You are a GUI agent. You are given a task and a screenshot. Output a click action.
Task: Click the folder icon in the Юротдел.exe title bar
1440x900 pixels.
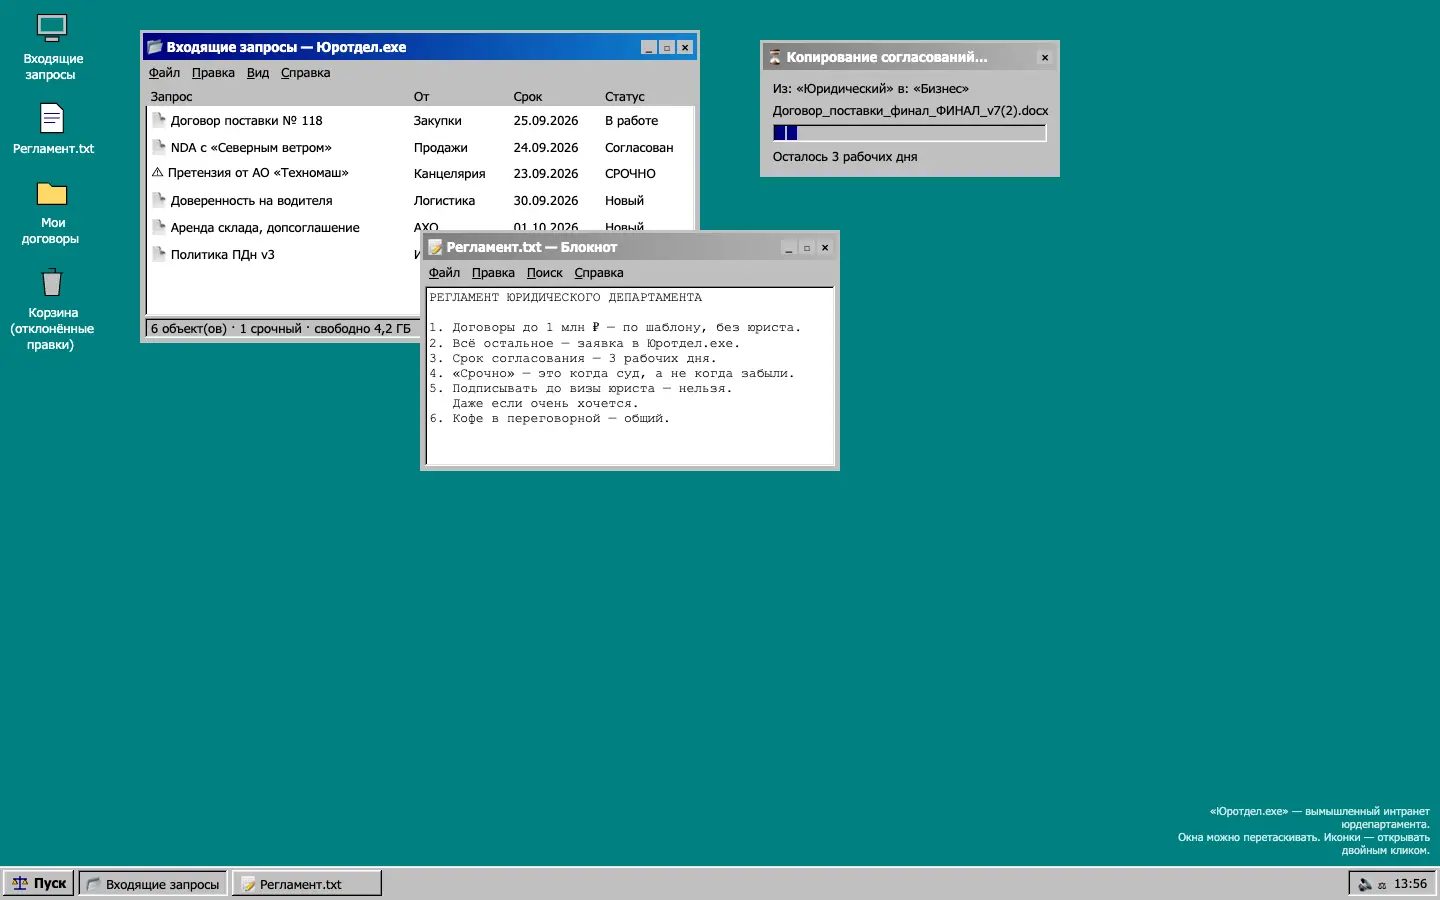click(155, 47)
